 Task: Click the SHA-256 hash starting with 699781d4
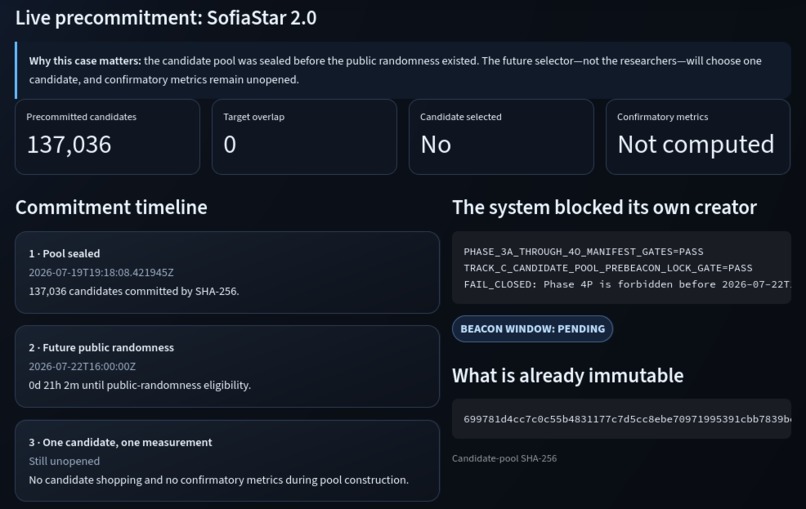click(x=627, y=419)
